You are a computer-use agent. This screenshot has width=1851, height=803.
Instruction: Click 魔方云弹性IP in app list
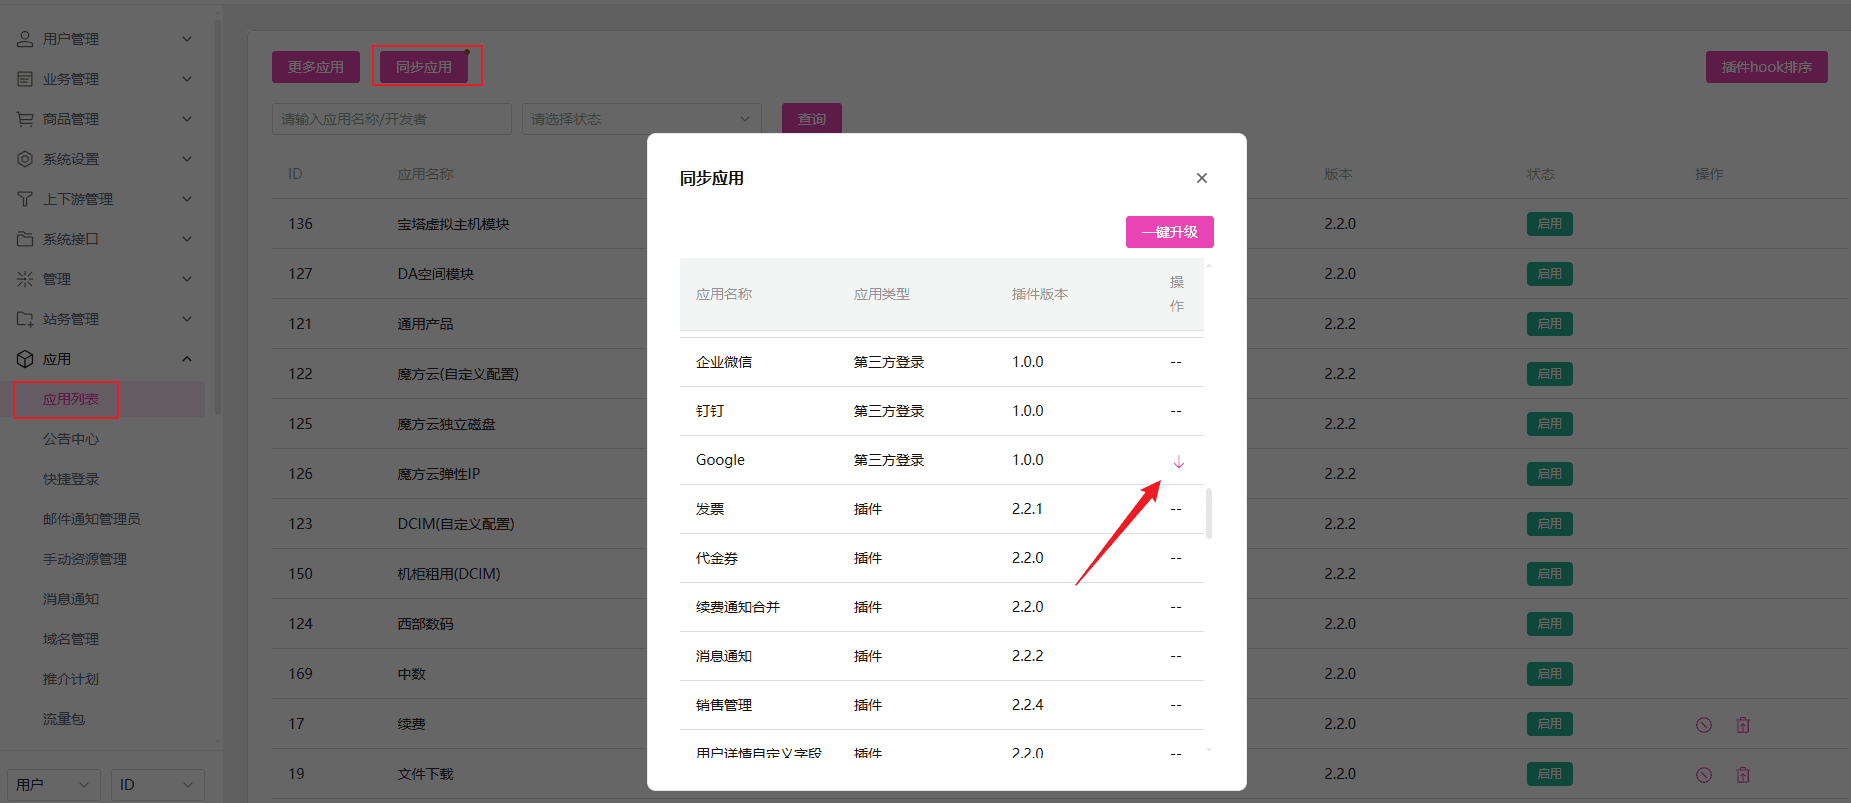[x=439, y=474]
